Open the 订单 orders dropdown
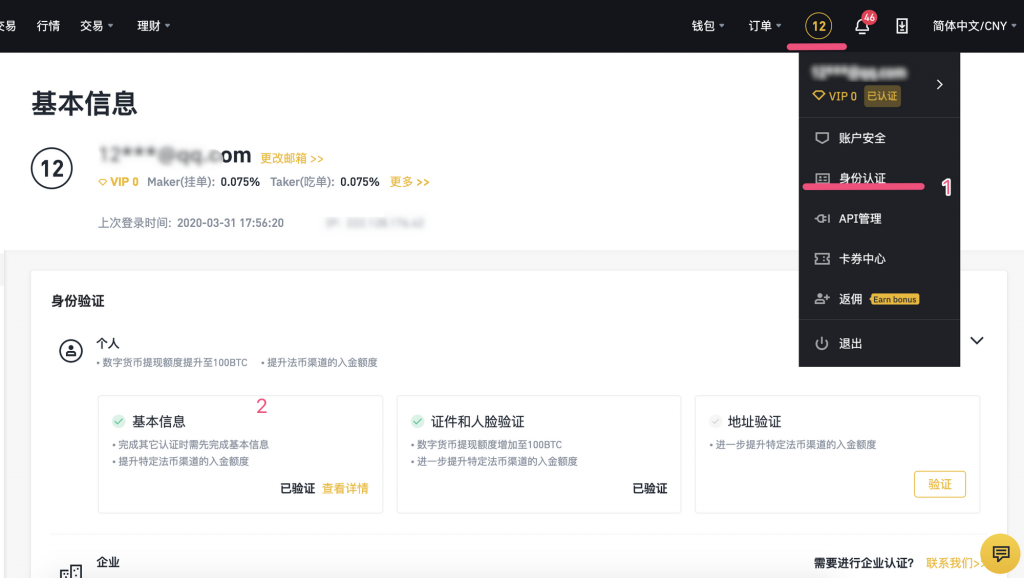 [764, 25]
